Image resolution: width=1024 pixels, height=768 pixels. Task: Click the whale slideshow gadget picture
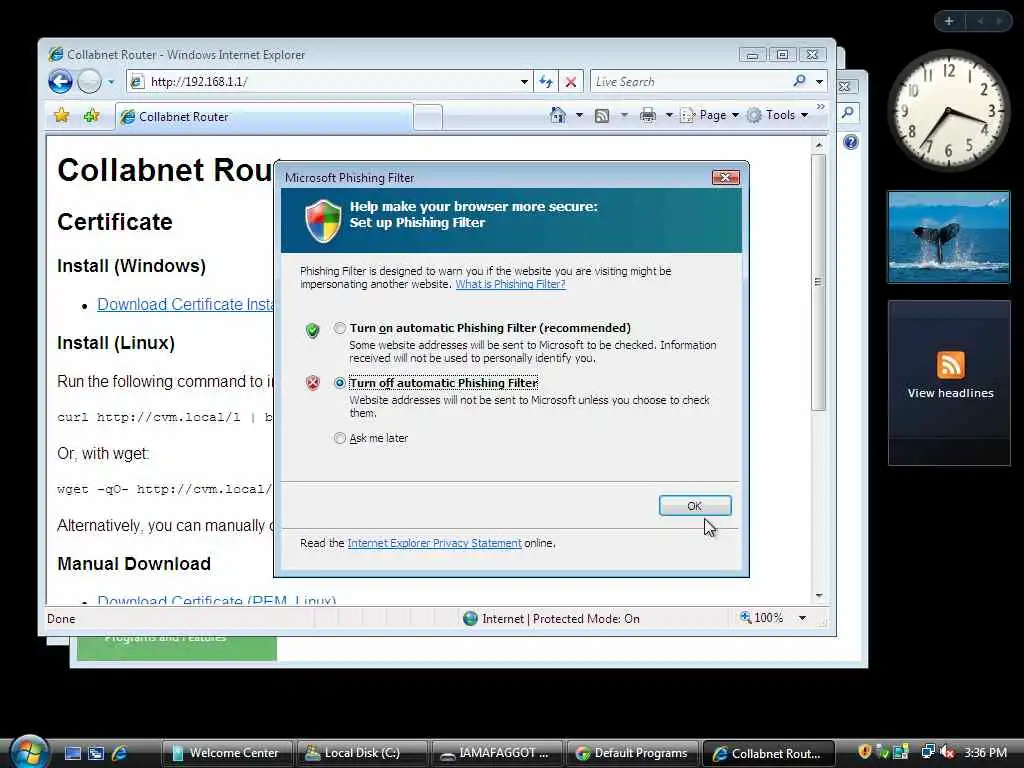point(948,237)
